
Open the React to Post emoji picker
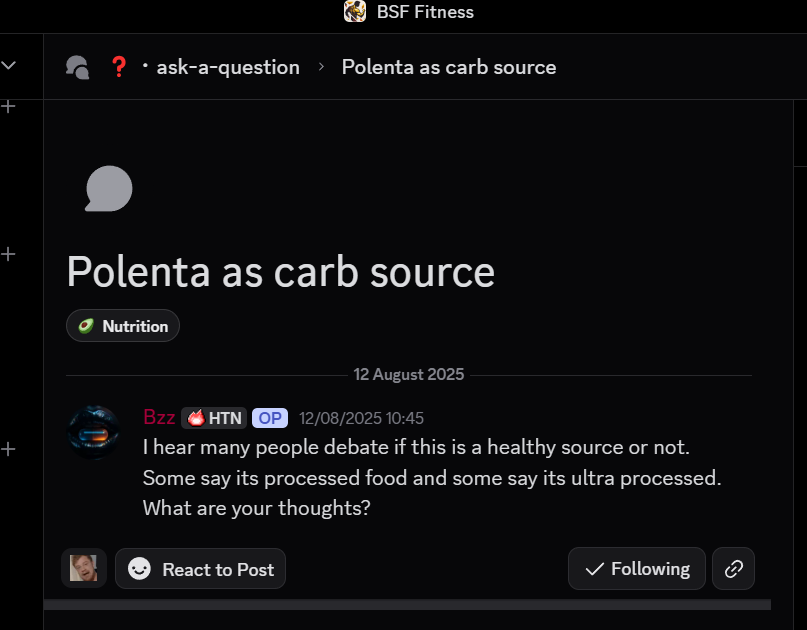(x=200, y=569)
